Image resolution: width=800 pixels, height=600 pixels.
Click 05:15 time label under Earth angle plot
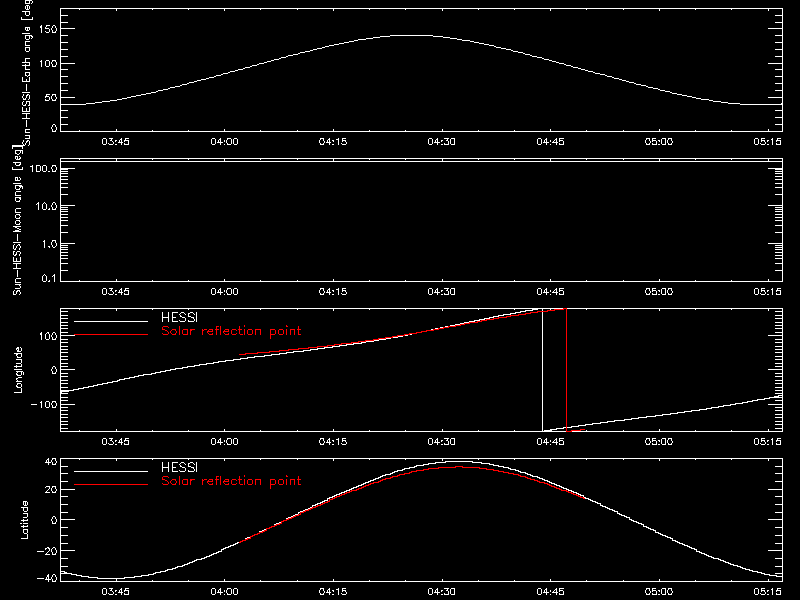(767, 142)
